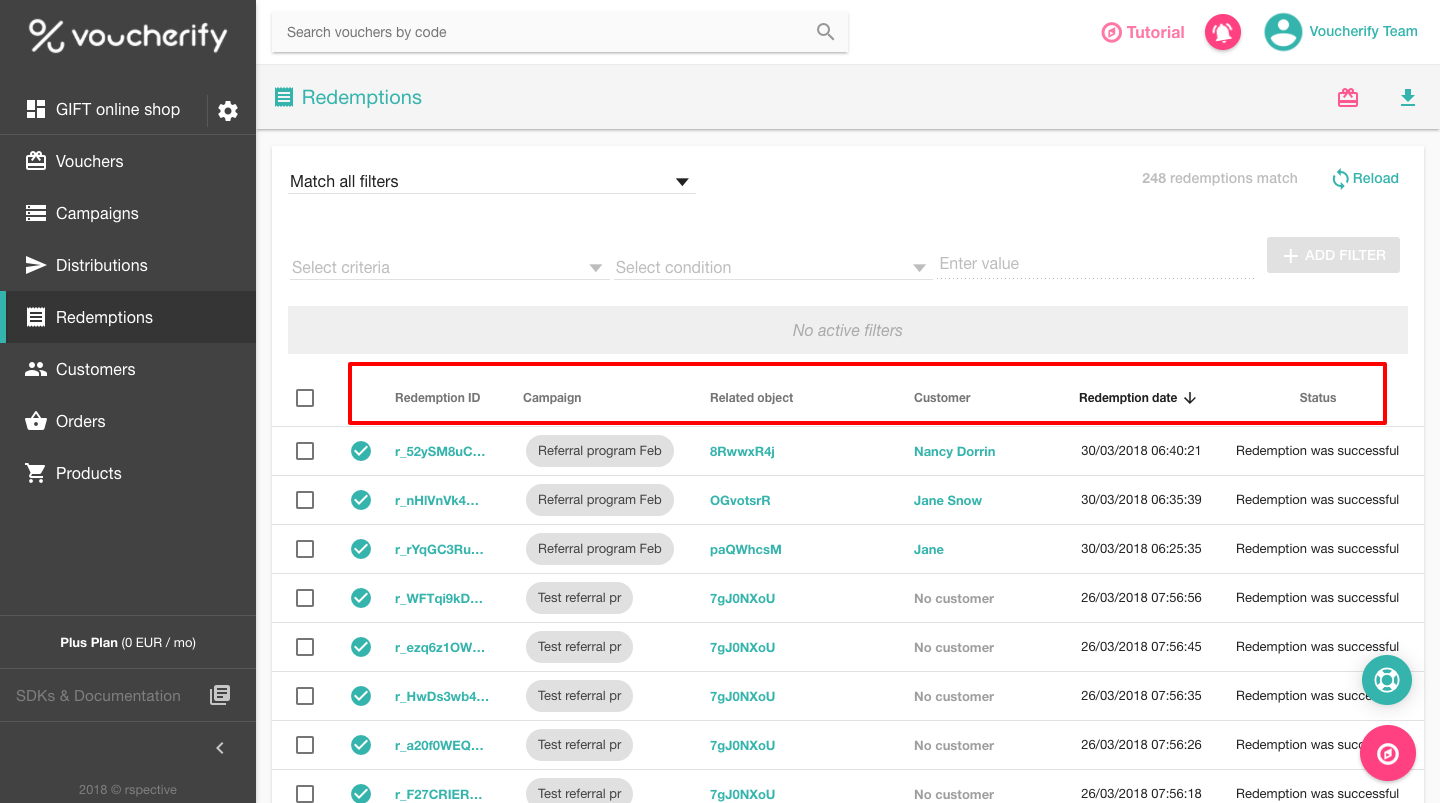Open customer Jane Snow
This screenshot has height=803, width=1440.
coord(948,500)
